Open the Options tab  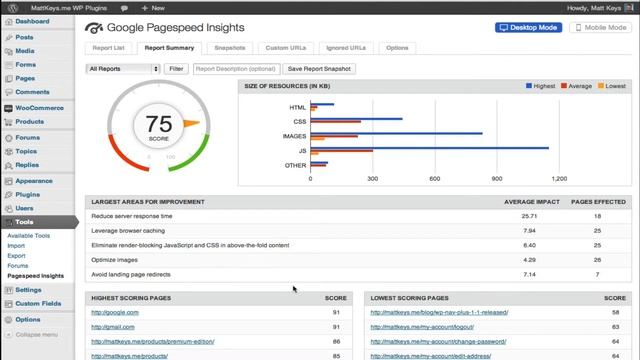click(397, 48)
